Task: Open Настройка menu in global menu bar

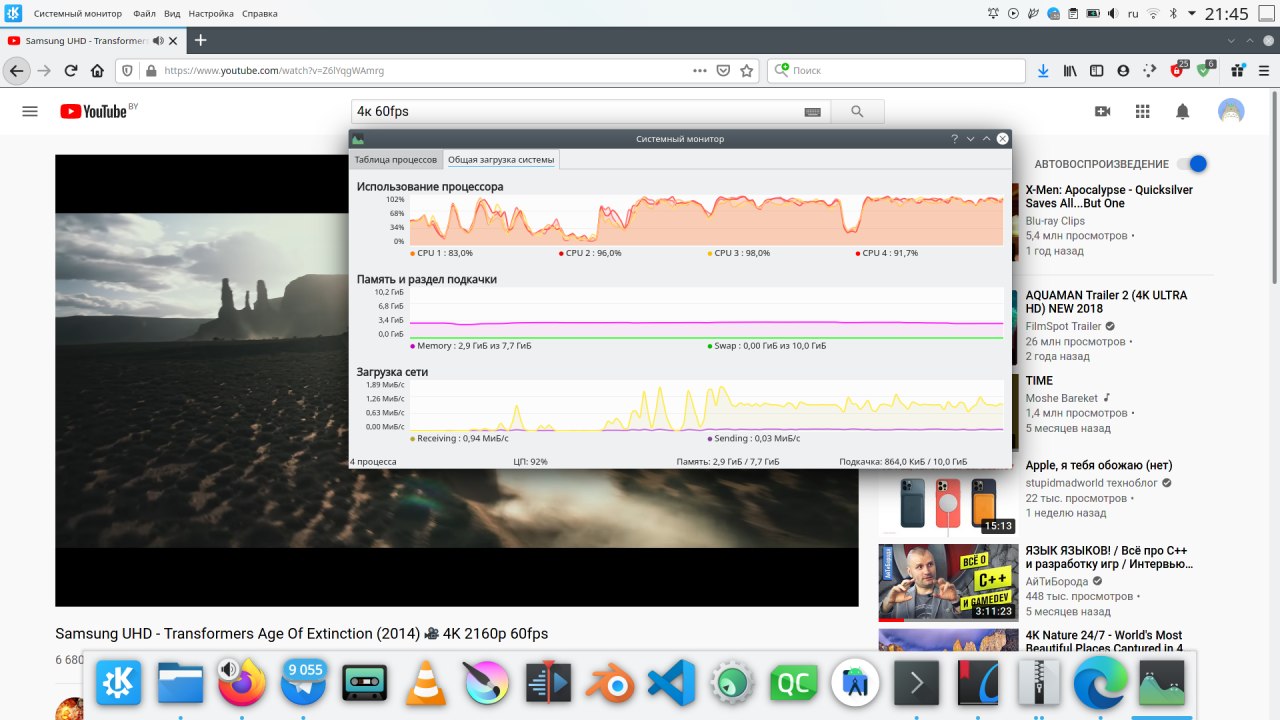Action: coord(211,14)
